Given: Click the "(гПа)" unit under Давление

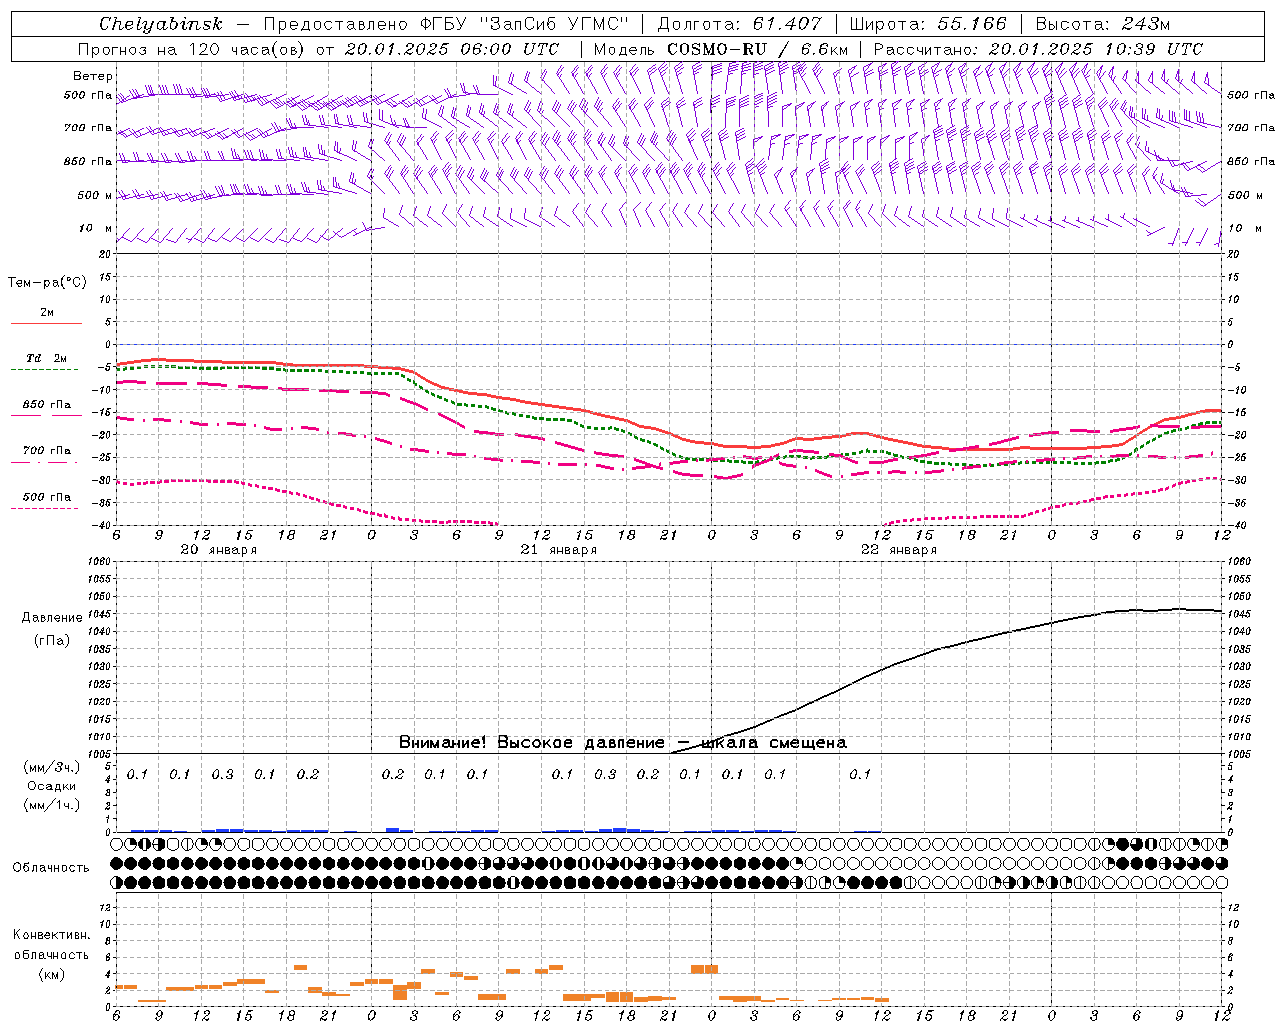Looking at the screenshot, I should click(x=52, y=641).
